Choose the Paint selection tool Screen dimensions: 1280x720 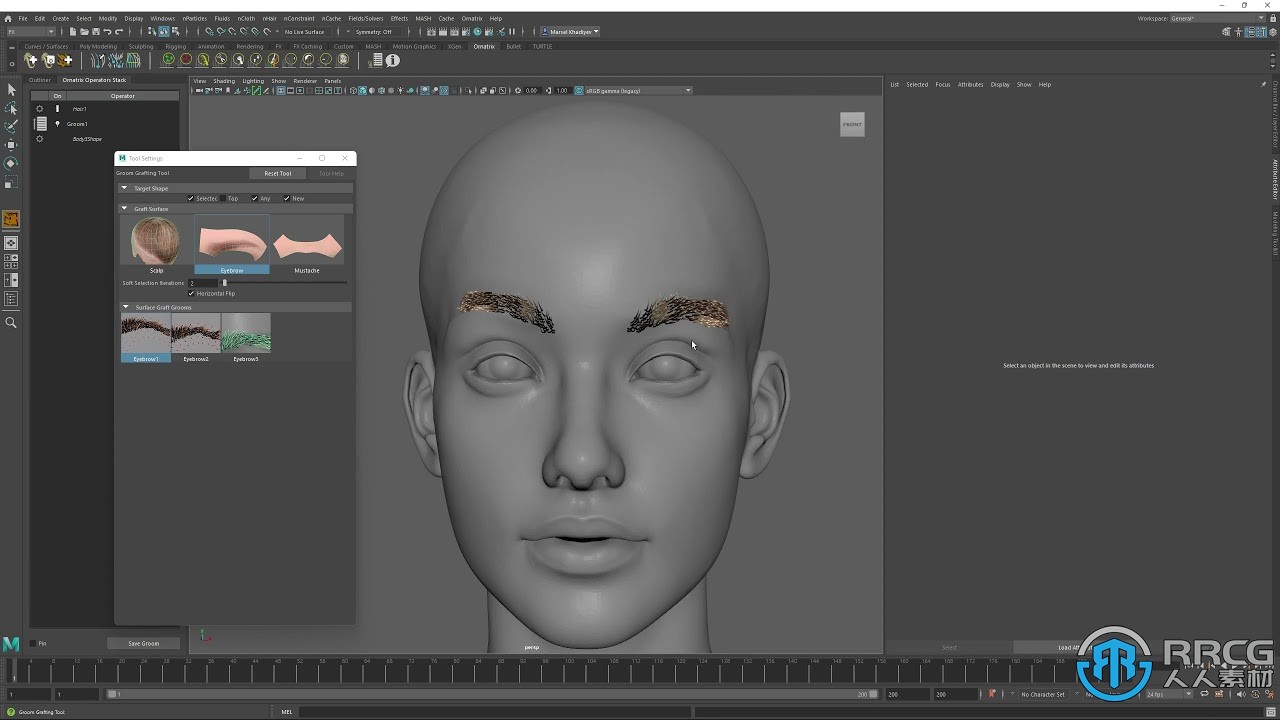tap(11, 126)
